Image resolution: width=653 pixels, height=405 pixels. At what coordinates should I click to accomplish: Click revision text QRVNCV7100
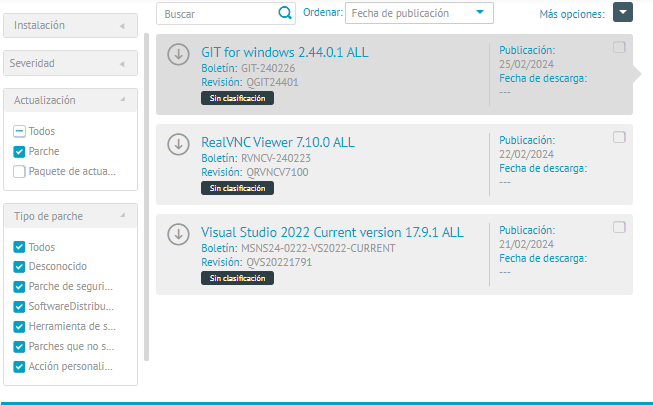[277, 172]
